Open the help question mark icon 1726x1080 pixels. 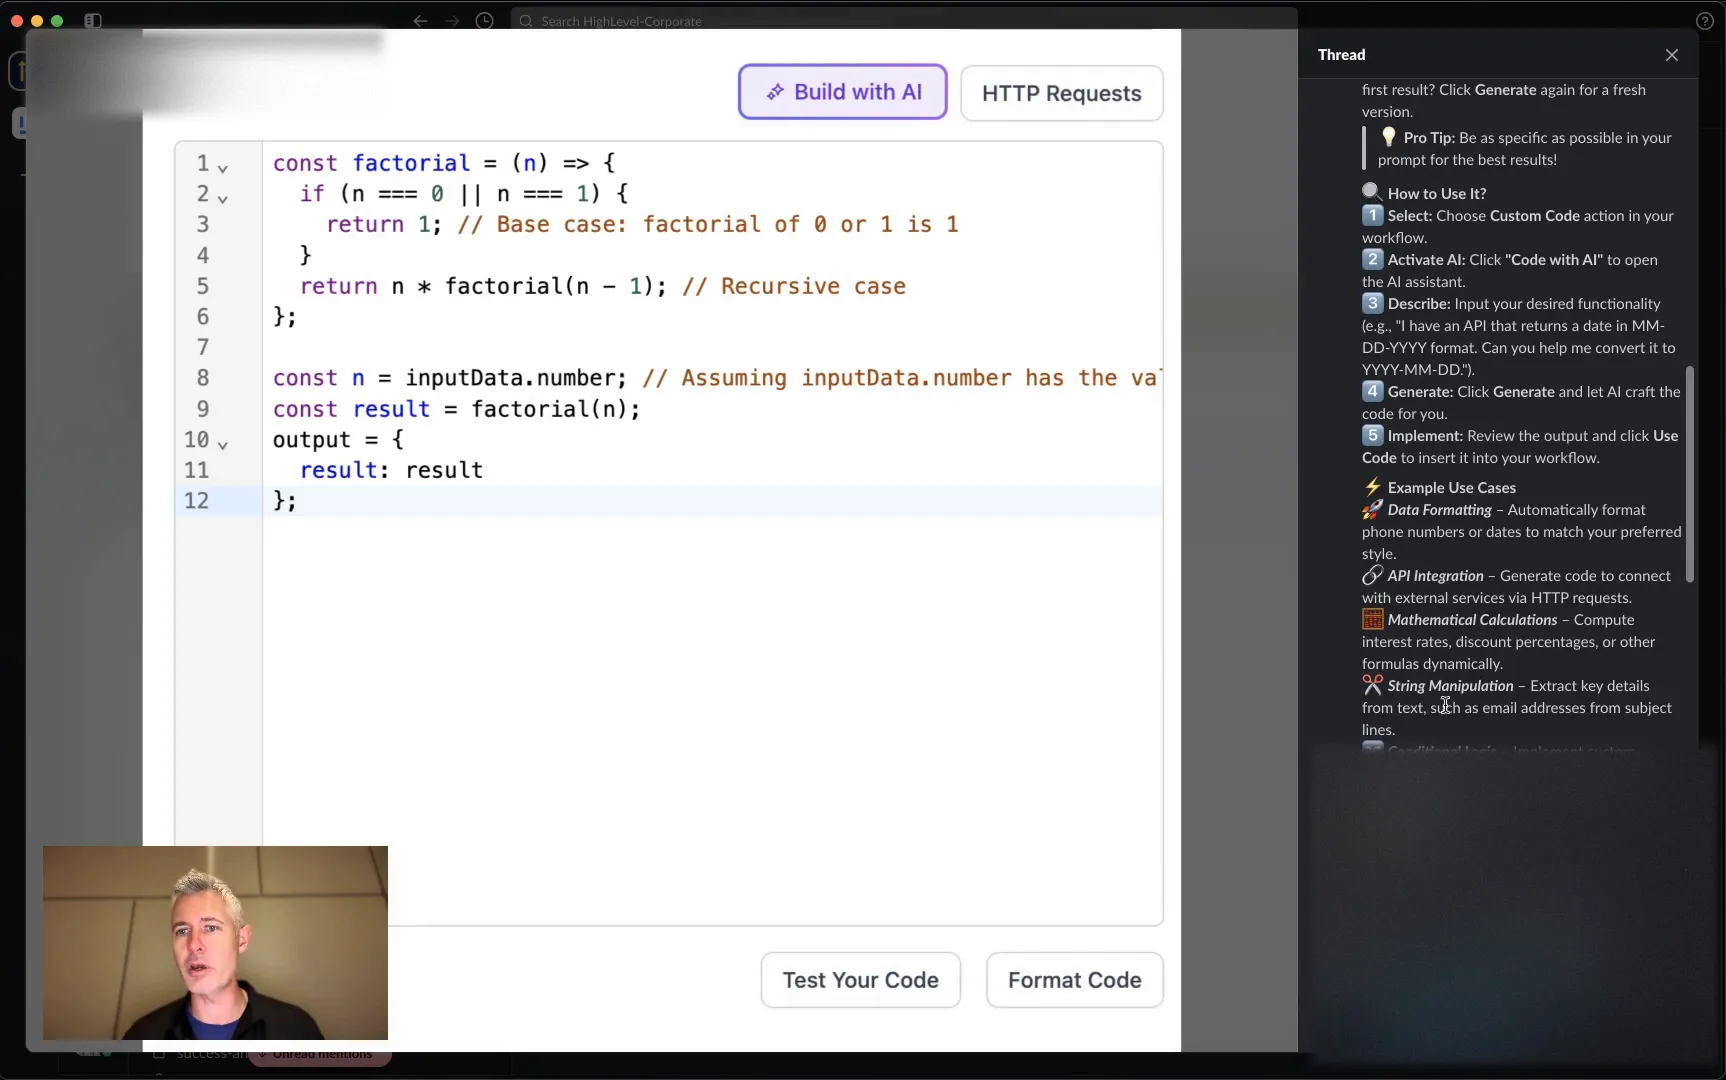[1705, 21]
